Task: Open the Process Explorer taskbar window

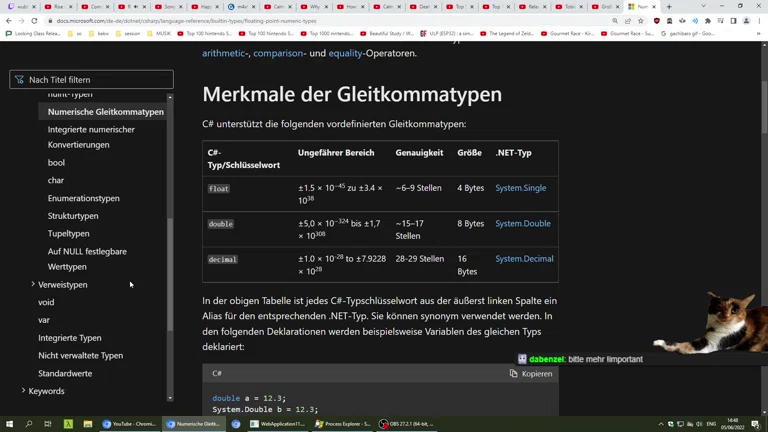Action: [x=342, y=424]
